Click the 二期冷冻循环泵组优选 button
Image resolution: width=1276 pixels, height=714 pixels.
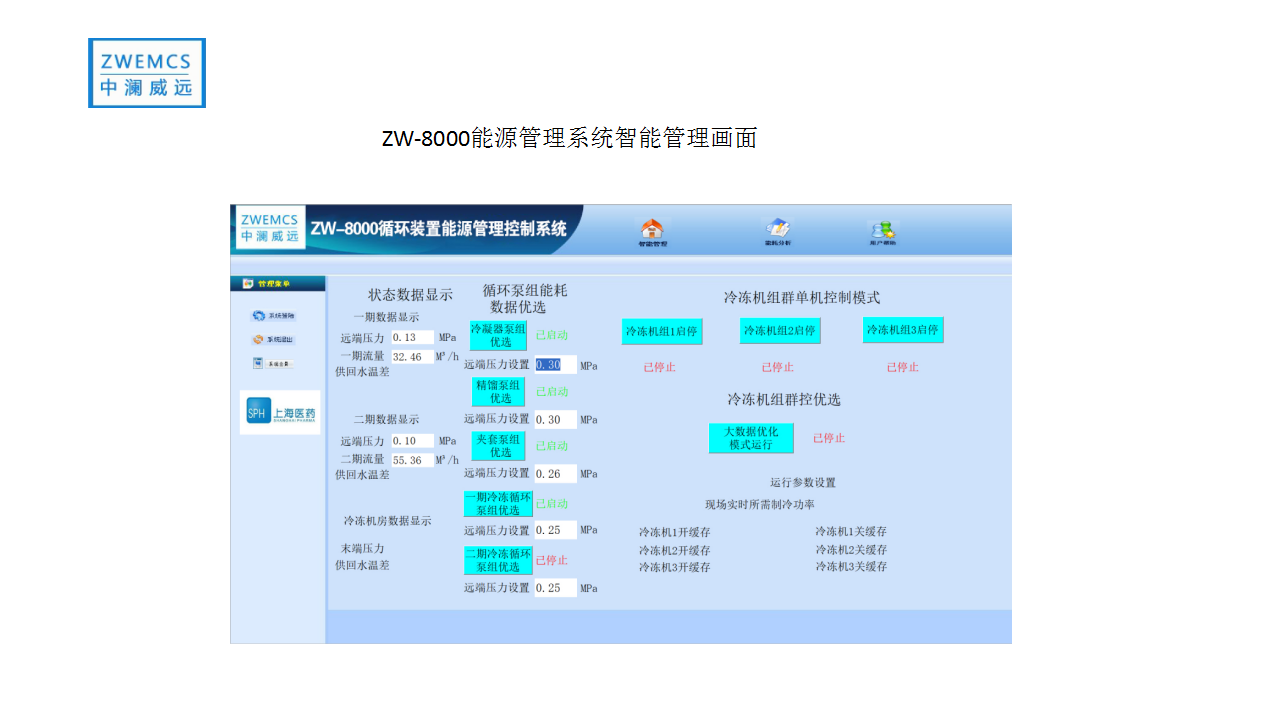tap(498, 560)
